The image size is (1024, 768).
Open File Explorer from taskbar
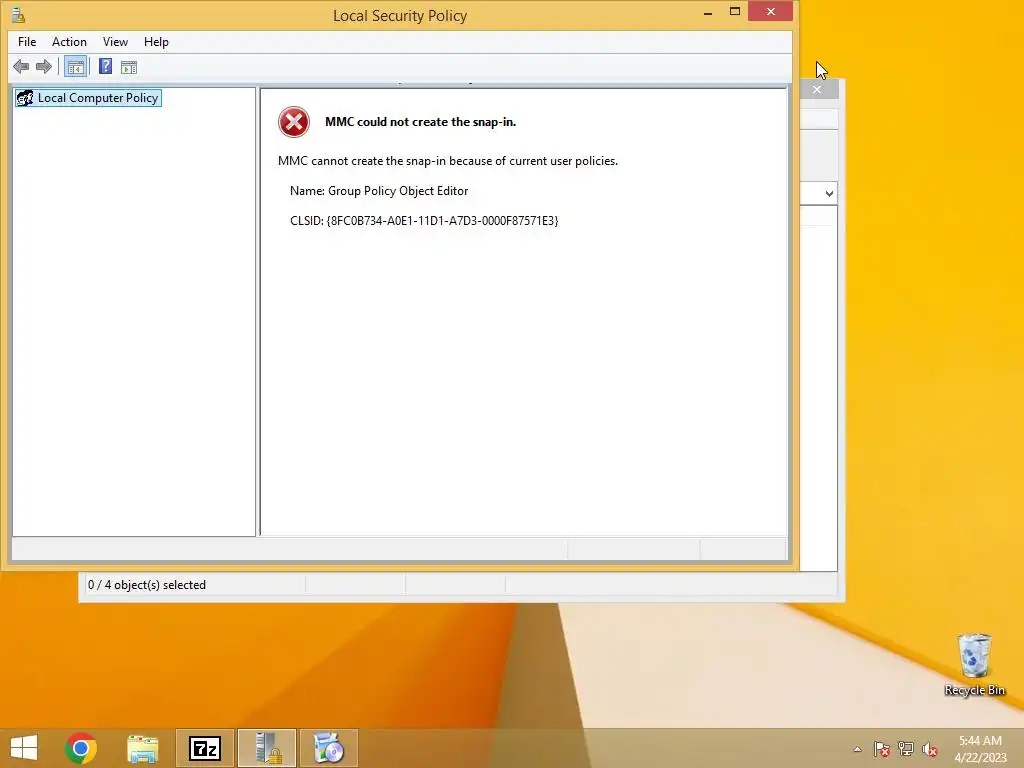coord(142,748)
